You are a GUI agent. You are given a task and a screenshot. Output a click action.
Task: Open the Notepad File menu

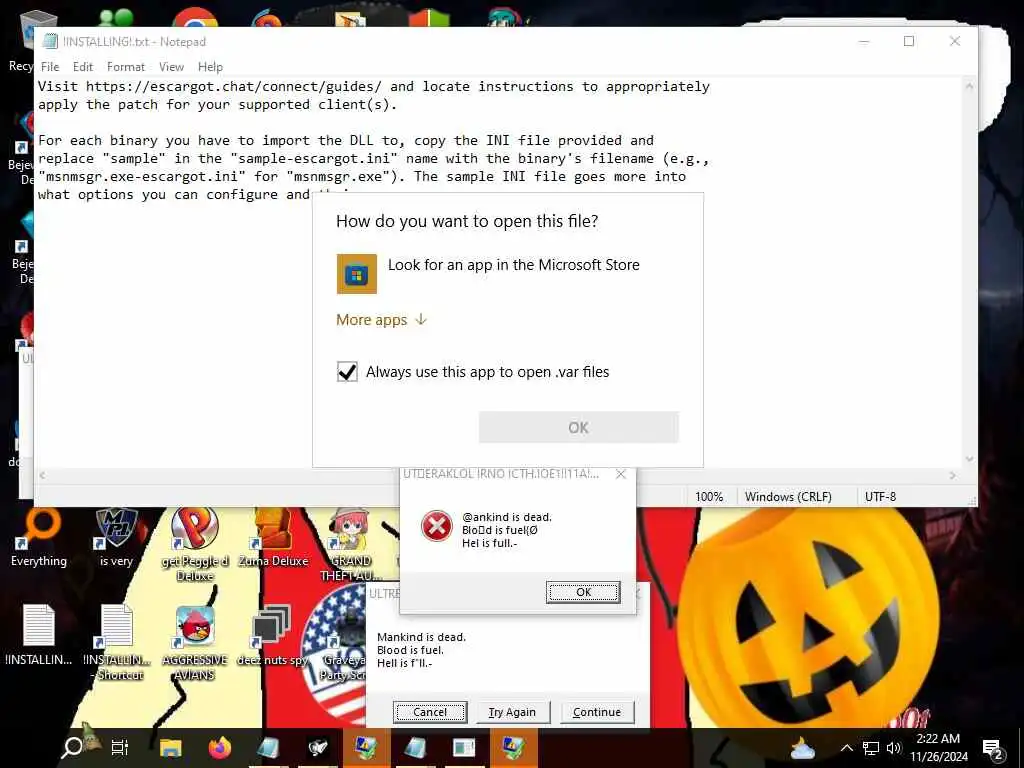[x=50, y=67]
